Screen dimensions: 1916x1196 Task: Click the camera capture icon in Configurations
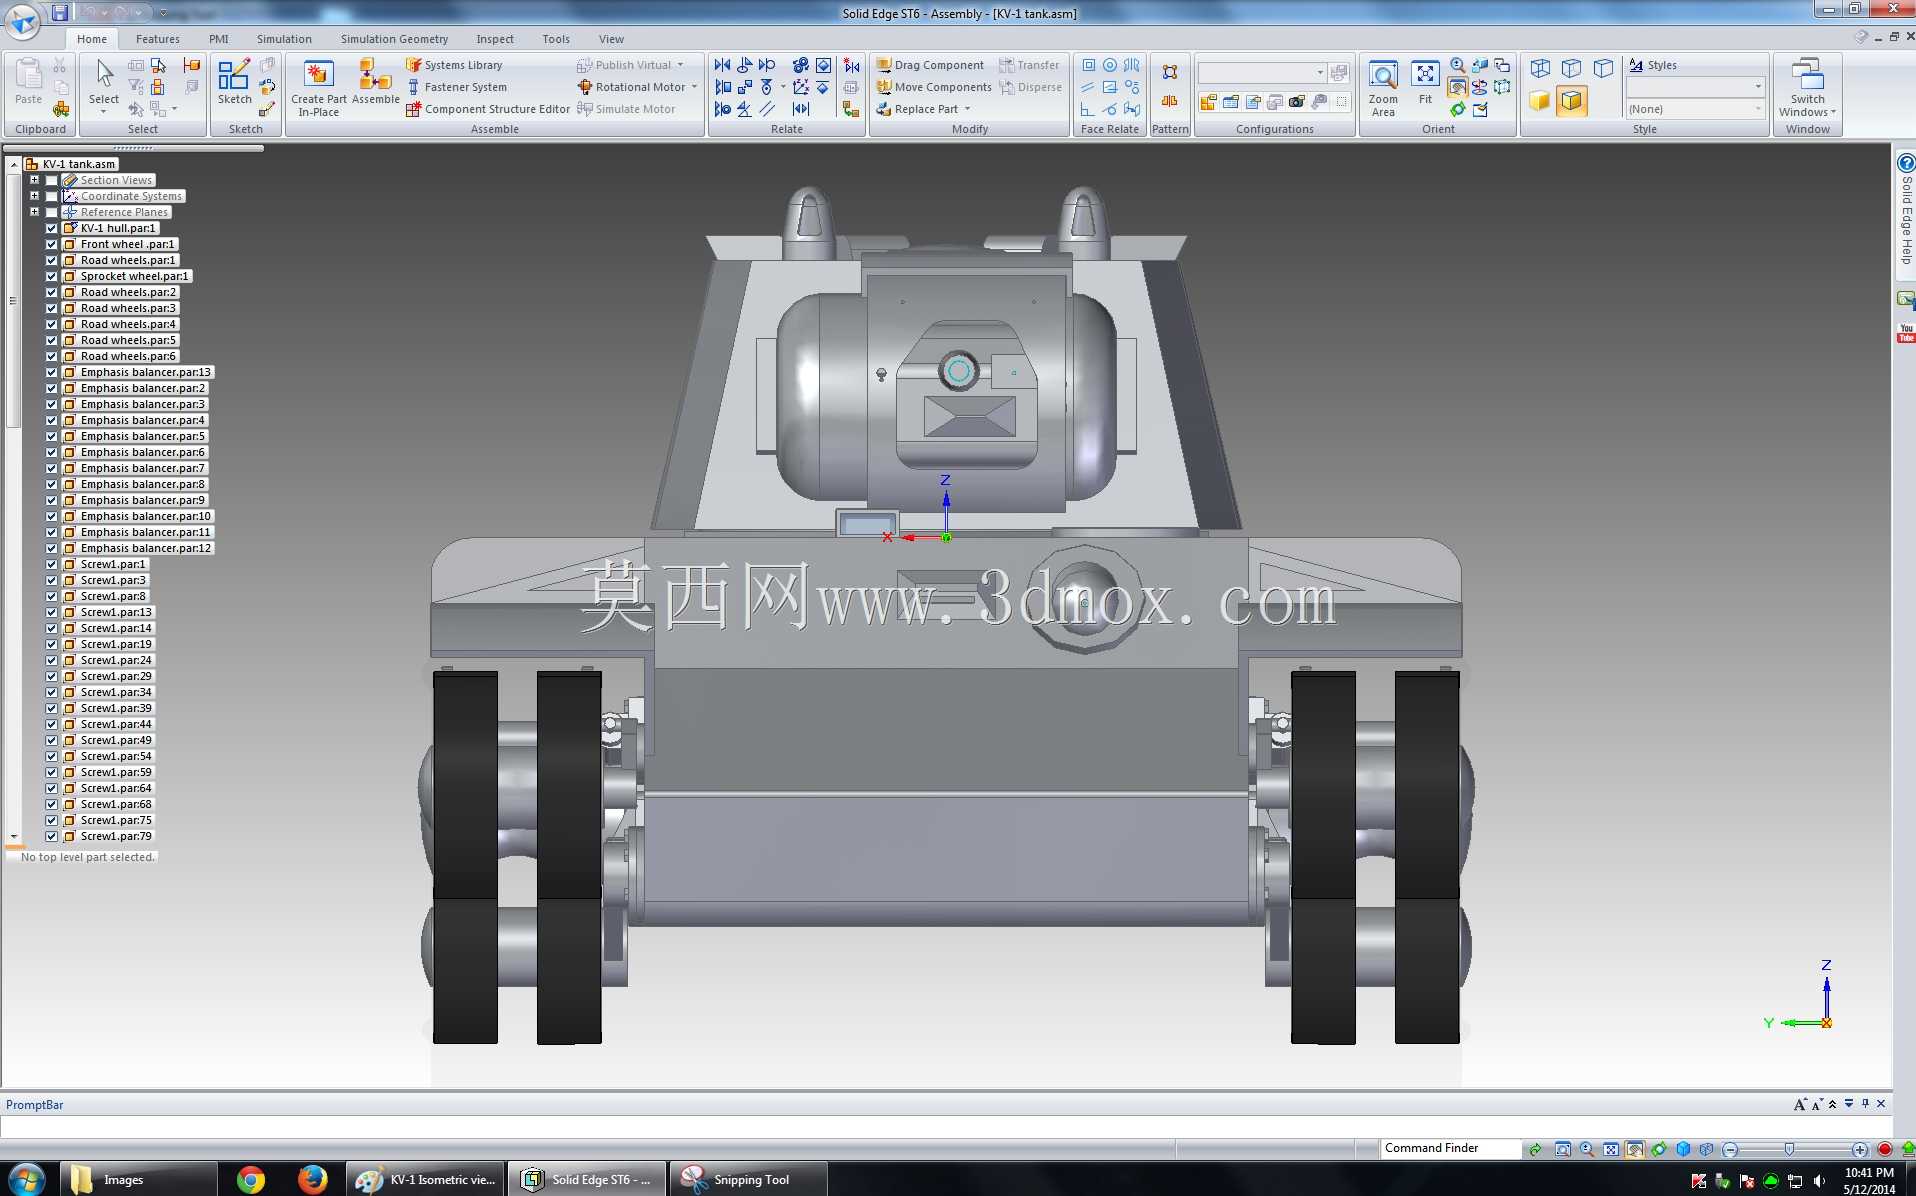1297,102
